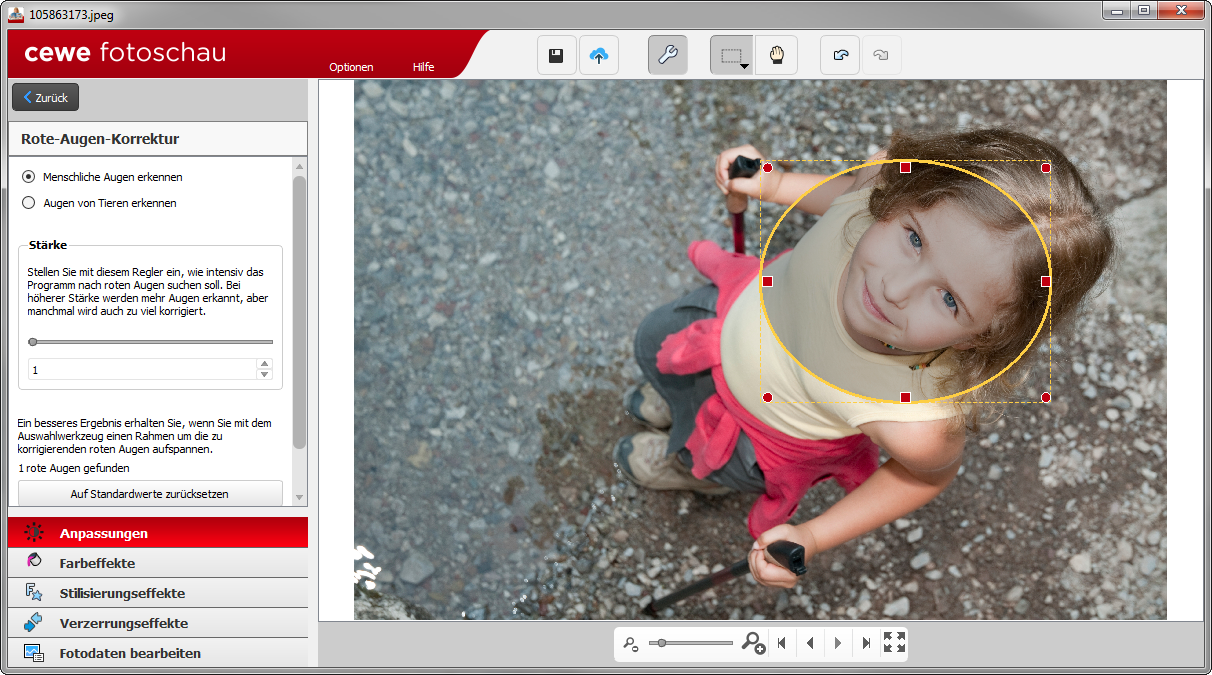Open the selection tool dropdown arrow
Viewport: 1212px width, 675px height.
[x=745, y=67]
